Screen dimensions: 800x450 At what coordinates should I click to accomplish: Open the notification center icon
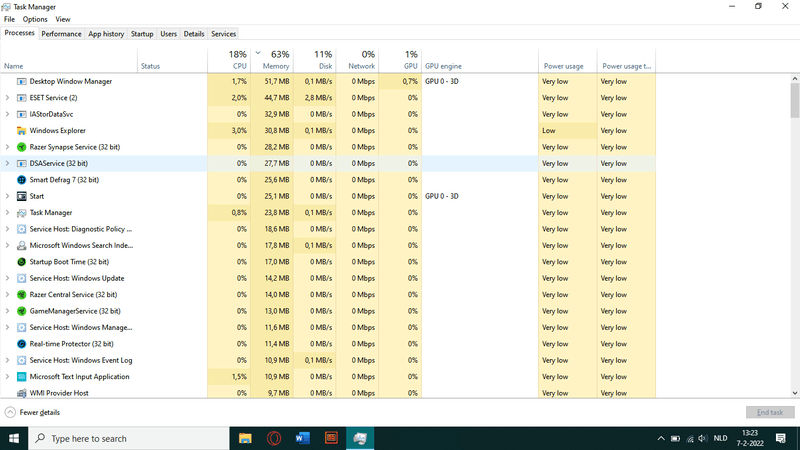781,438
